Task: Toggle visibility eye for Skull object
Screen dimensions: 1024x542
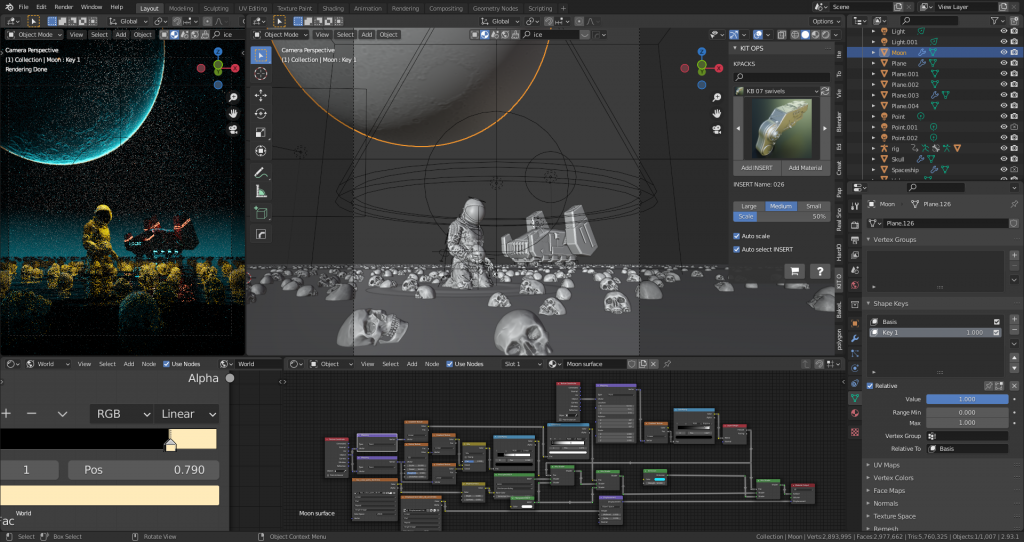Action: click(1003, 159)
